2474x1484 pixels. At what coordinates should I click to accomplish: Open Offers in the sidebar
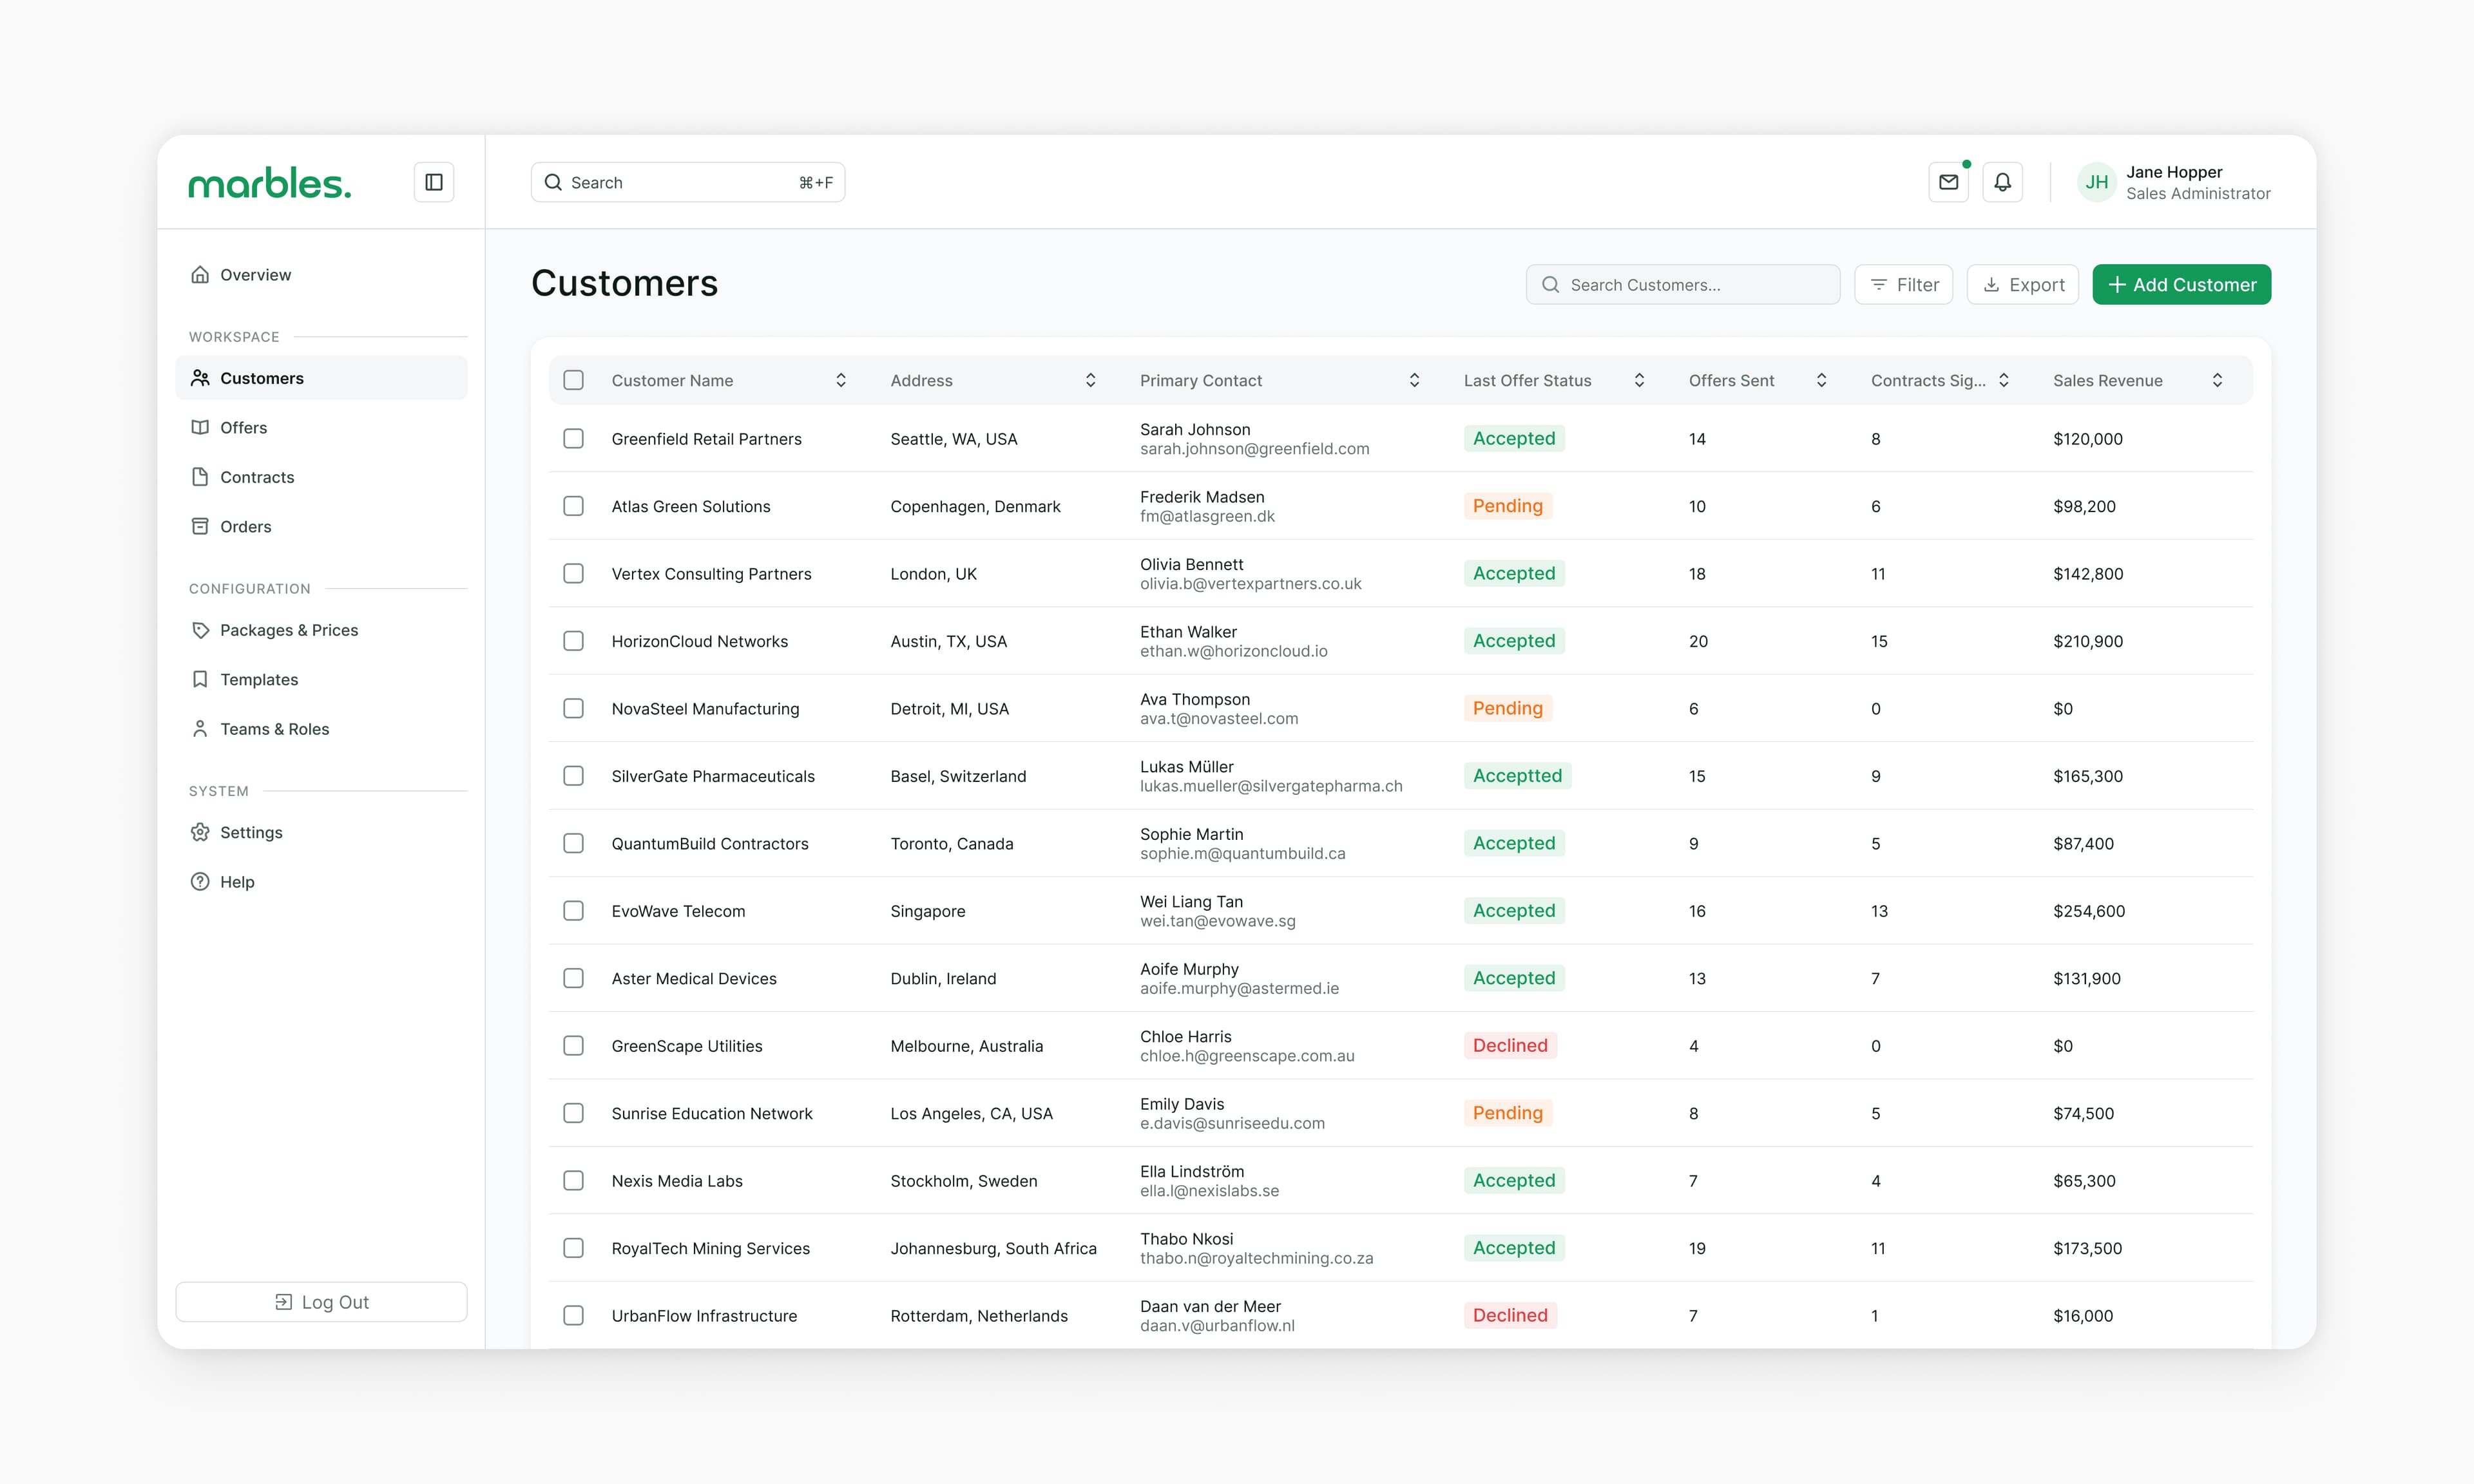click(x=321, y=428)
